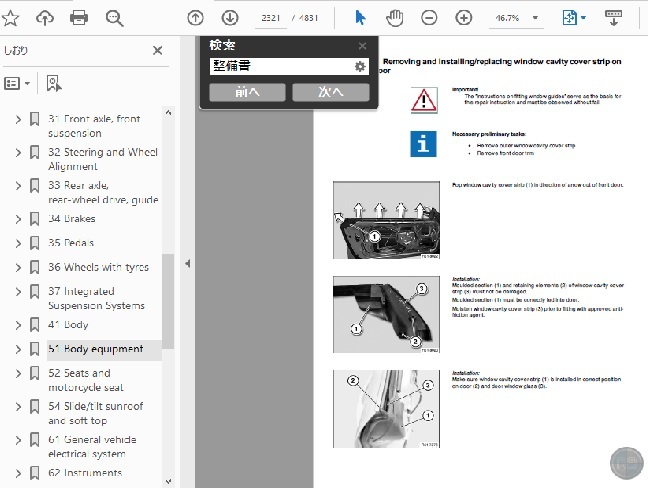Image resolution: width=648 pixels, height=488 pixels.
Task: Click the keyboard scroll mode icon
Action: (613, 18)
